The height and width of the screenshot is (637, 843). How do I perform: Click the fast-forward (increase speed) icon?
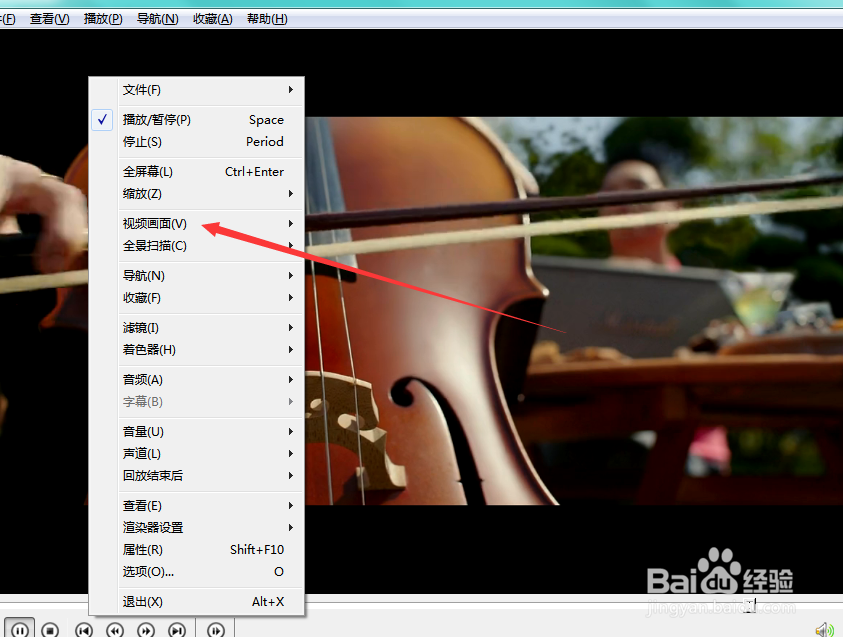coord(146,629)
